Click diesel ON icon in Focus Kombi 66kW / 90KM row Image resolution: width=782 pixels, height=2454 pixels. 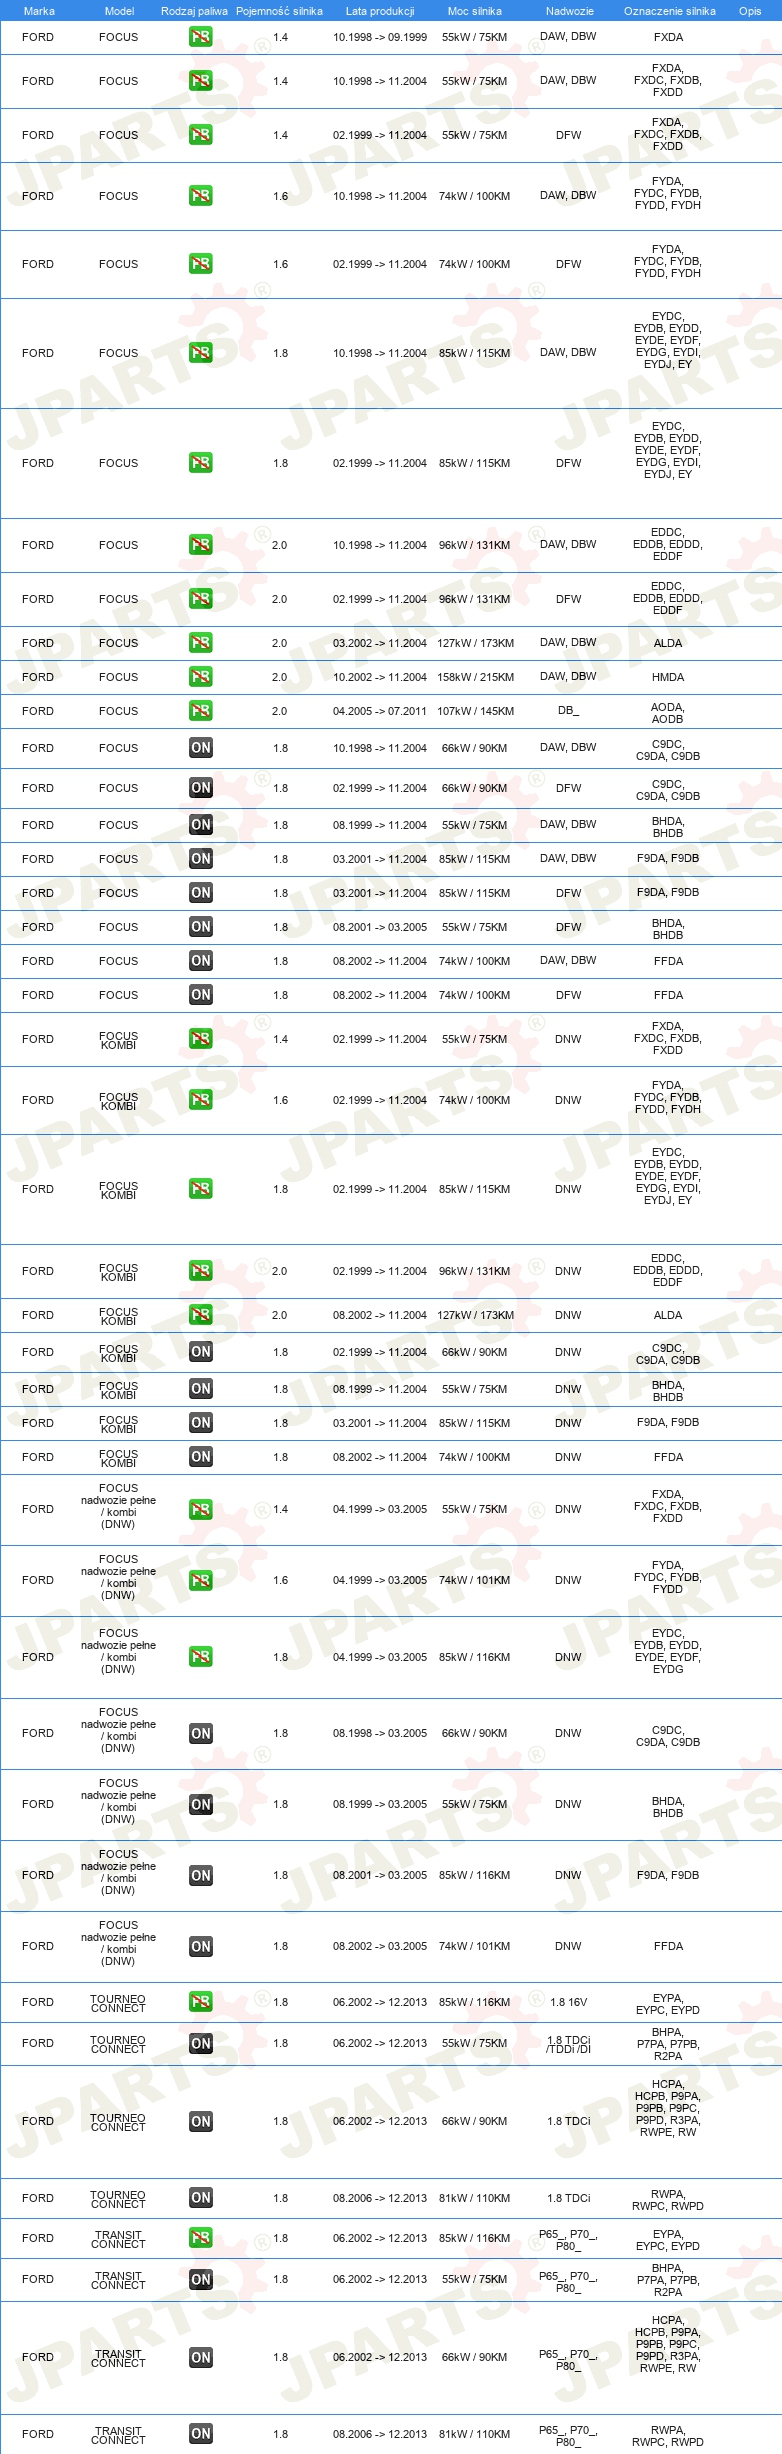click(x=200, y=1352)
